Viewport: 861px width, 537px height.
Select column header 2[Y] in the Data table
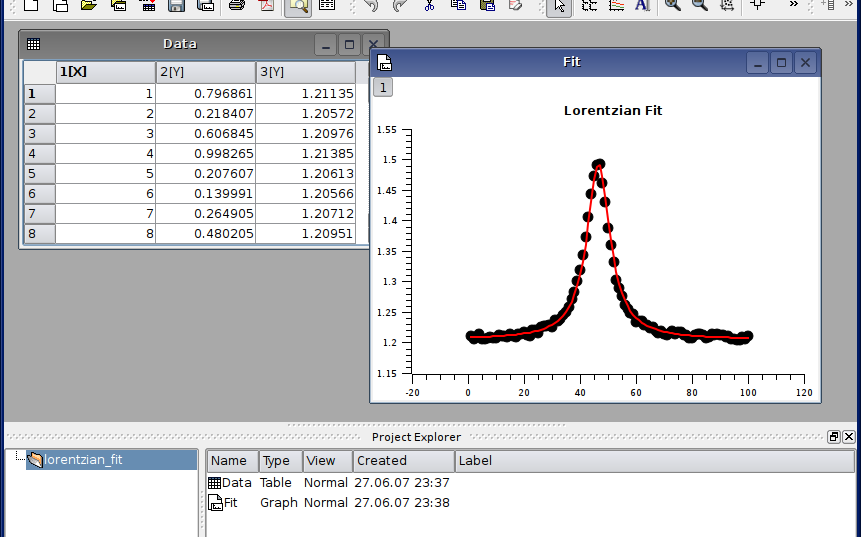pos(206,72)
